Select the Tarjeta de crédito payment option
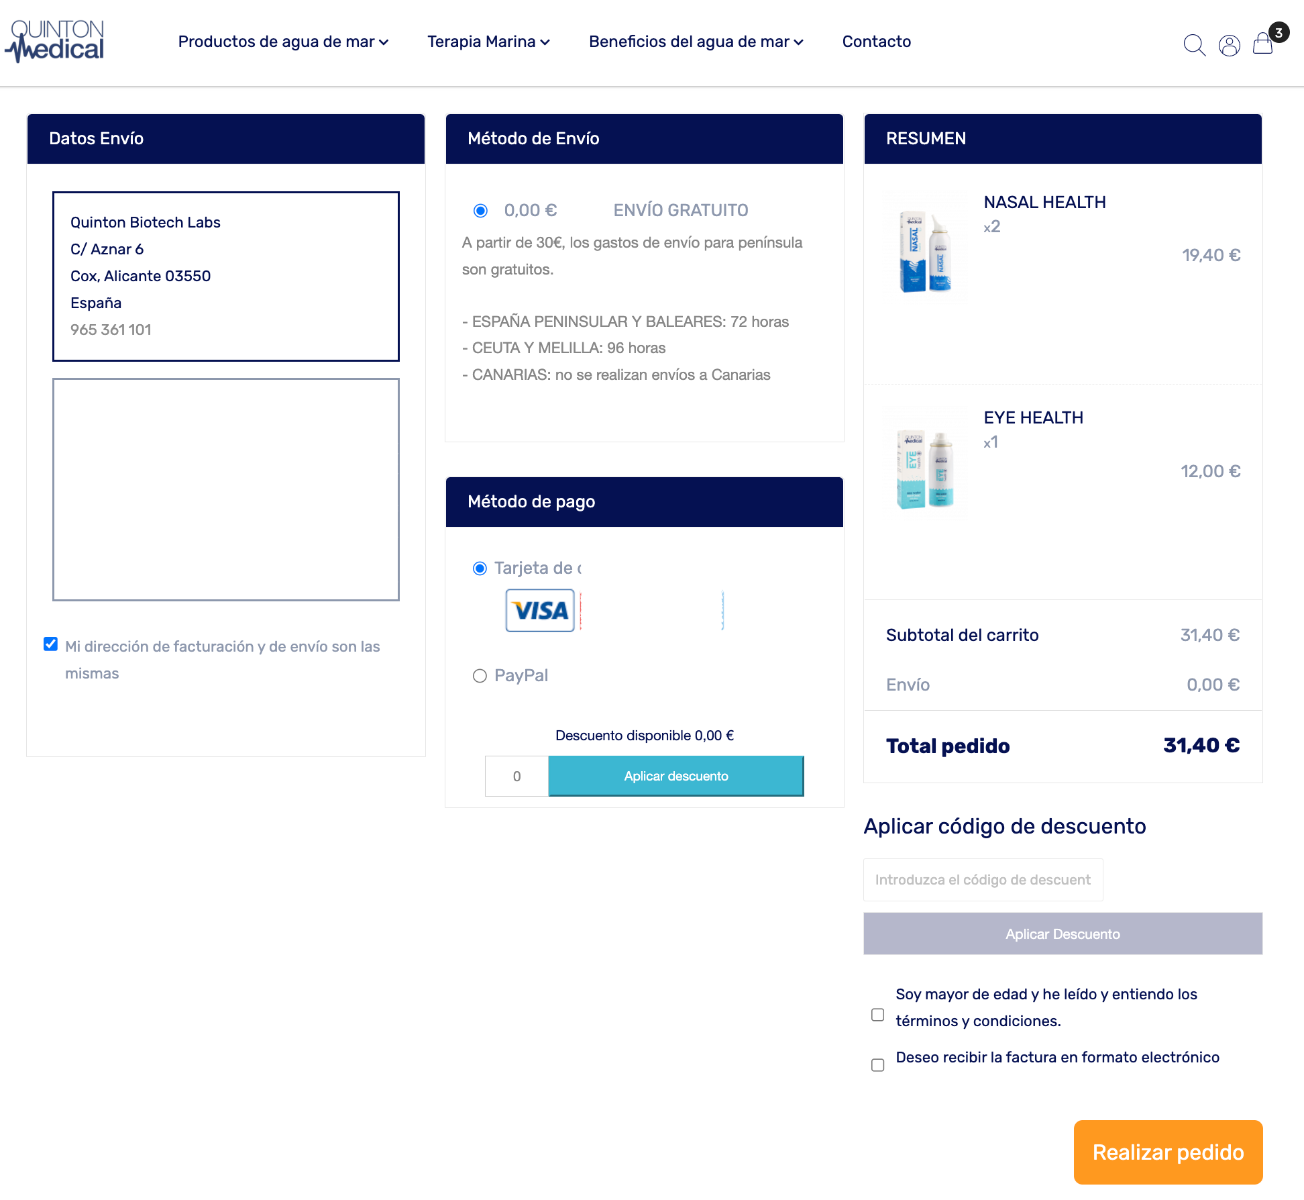The image size is (1304, 1200). 480,569
